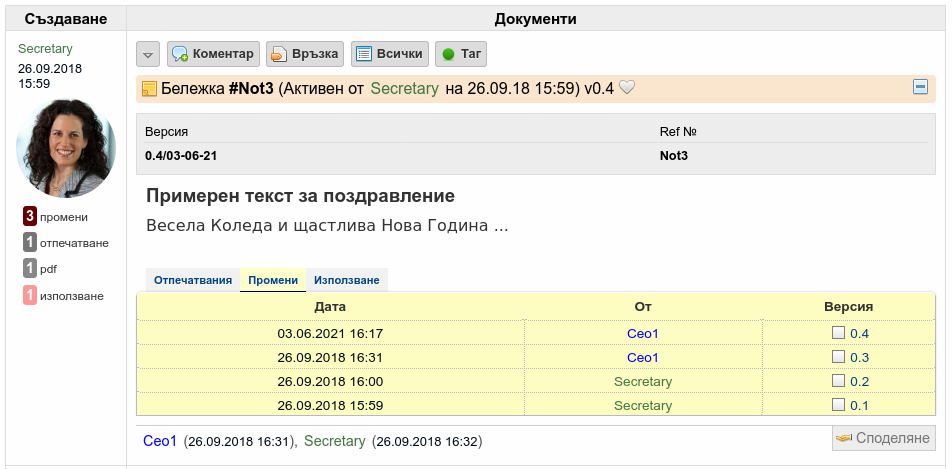Check the version 0.4 checkbox
The width and height of the screenshot is (952, 469).
click(838, 332)
